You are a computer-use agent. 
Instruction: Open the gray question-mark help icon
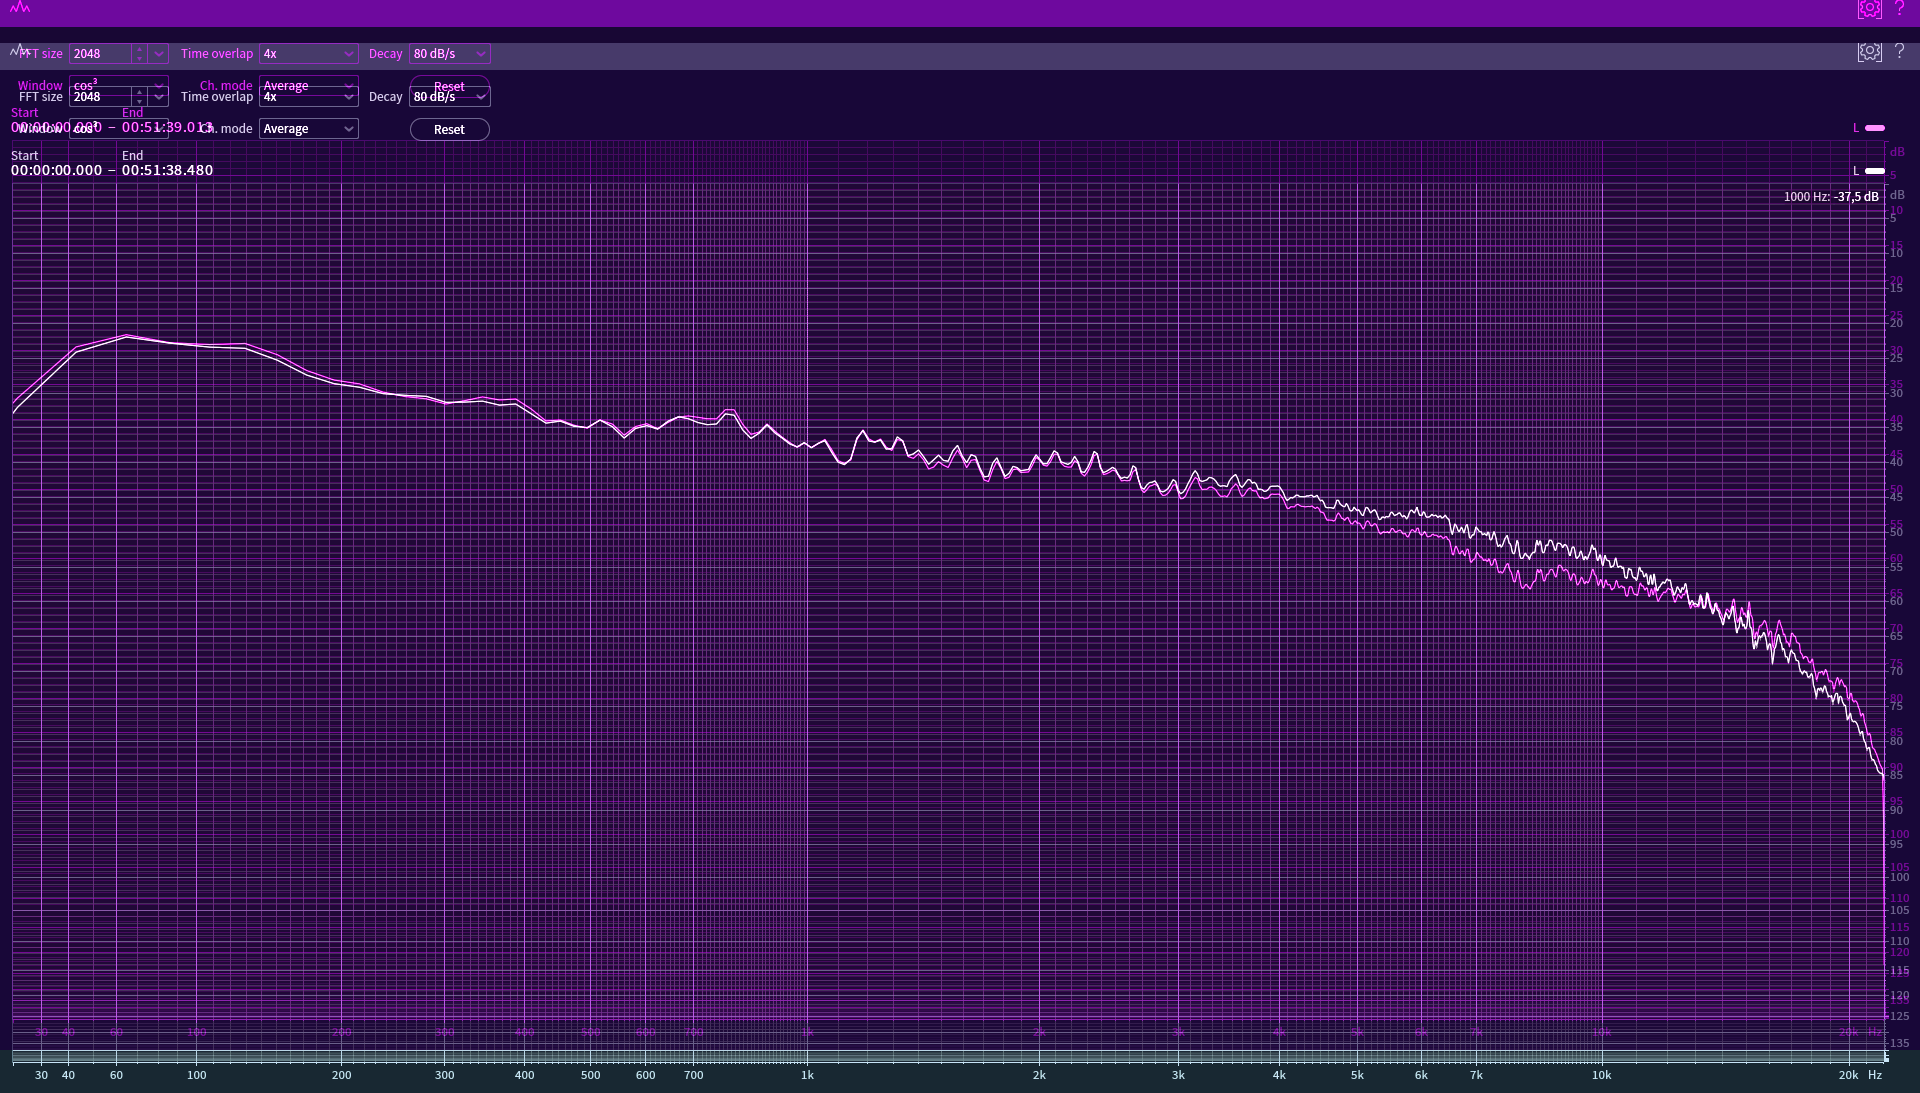coord(1899,52)
